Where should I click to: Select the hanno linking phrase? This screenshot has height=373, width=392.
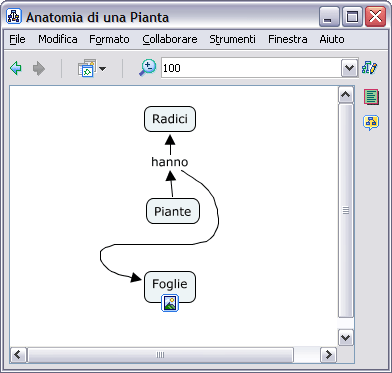pos(170,162)
